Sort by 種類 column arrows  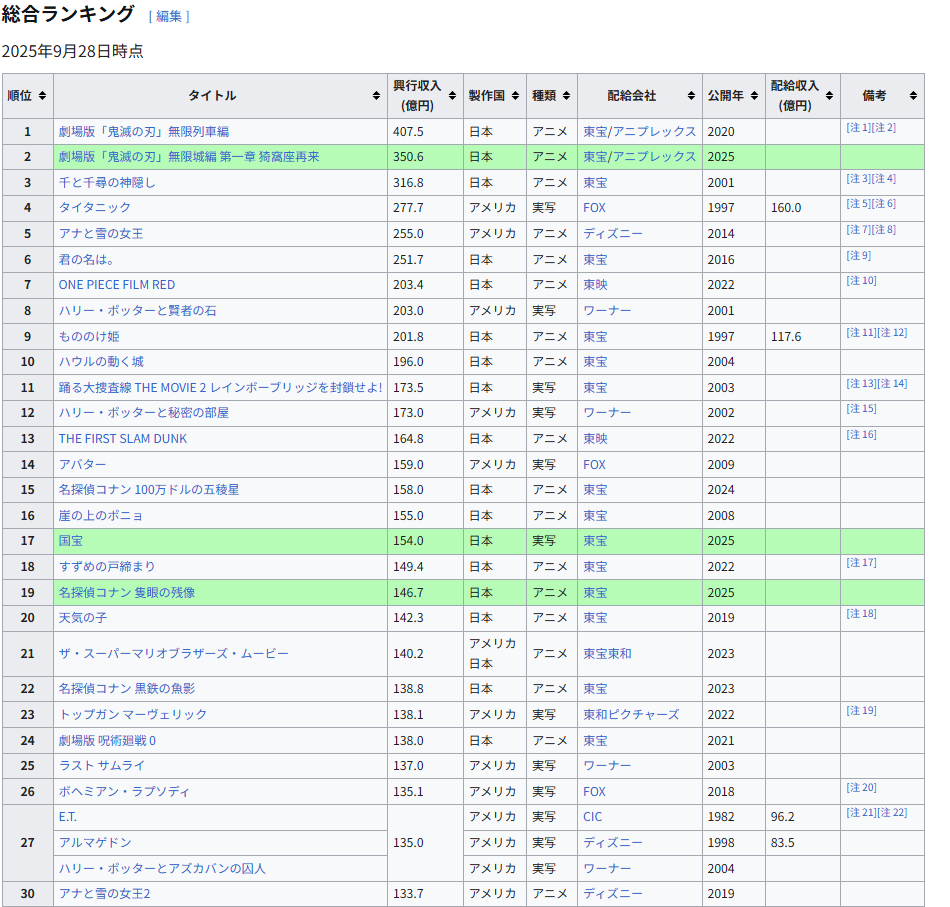click(x=566, y=96)
